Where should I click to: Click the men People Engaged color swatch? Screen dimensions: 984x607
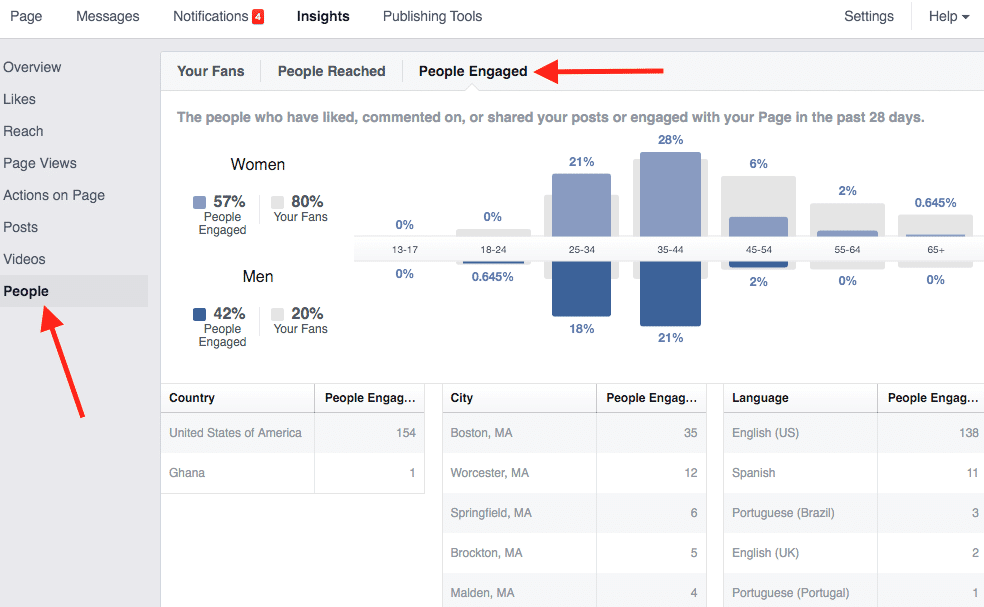pyautogui.click(x=200, y=314)
